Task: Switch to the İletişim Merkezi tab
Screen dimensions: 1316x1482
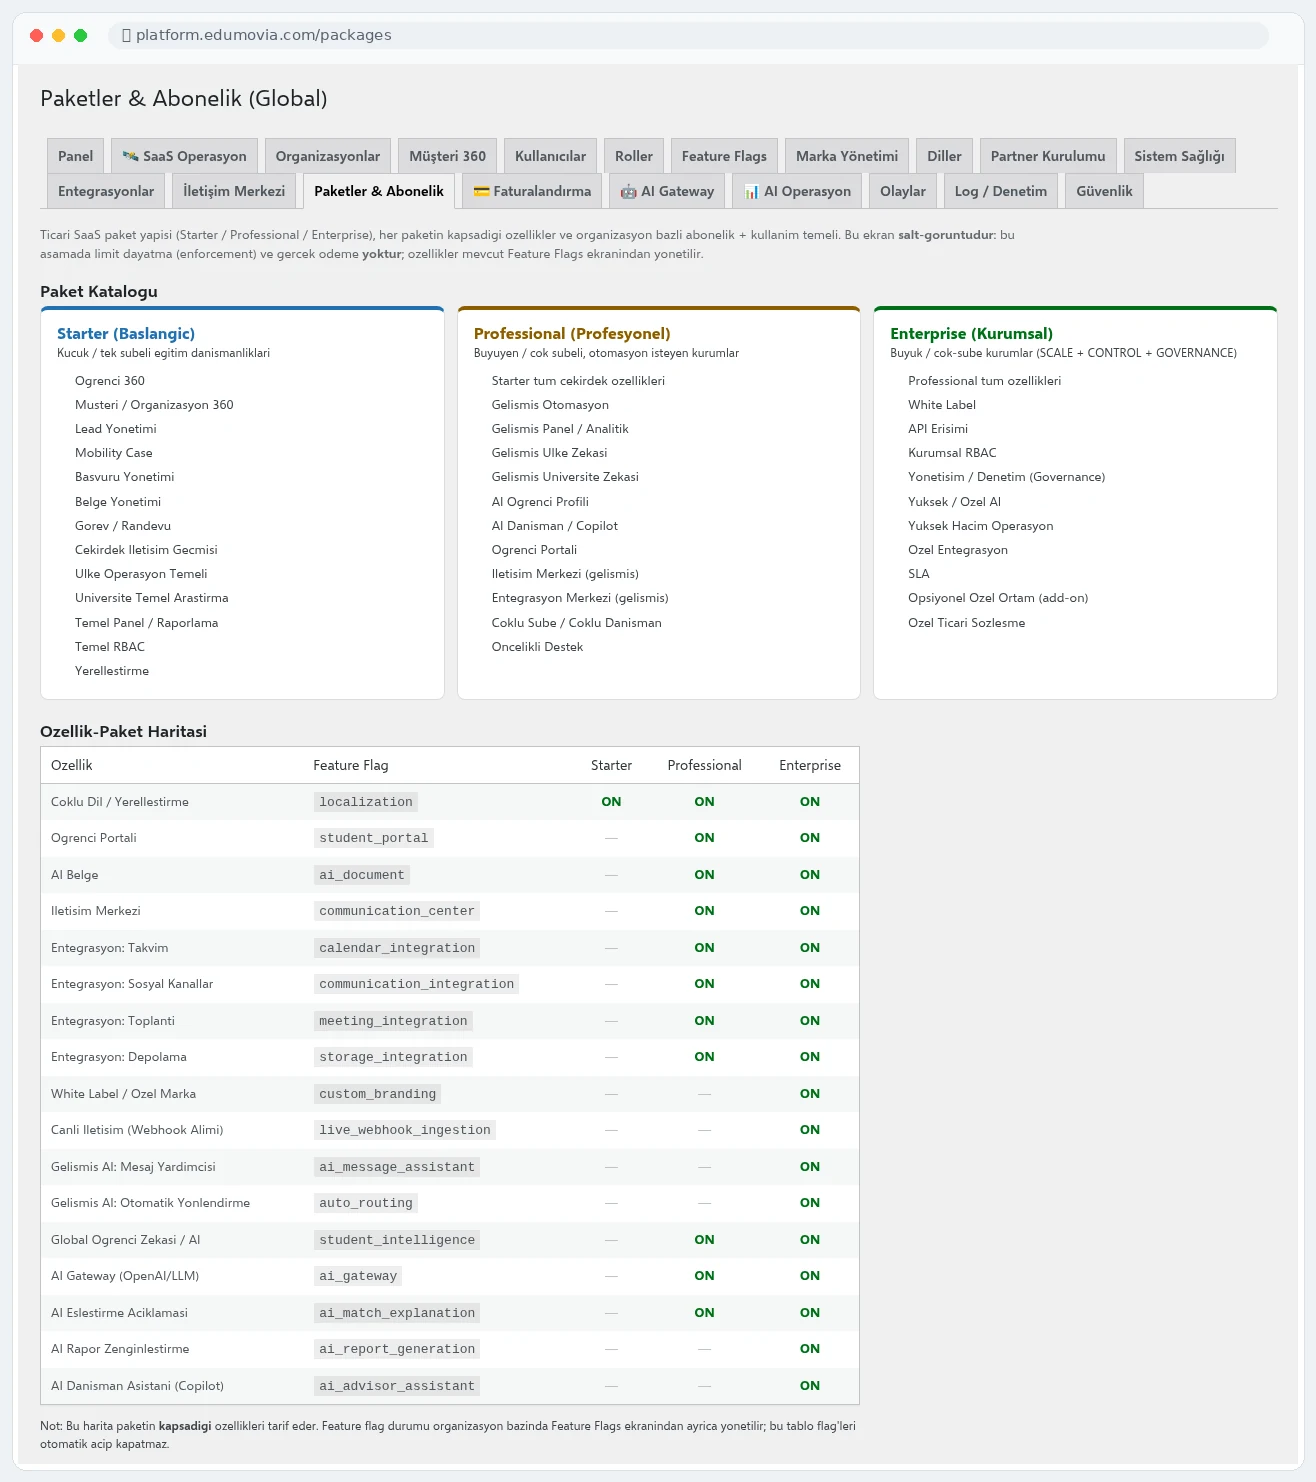Action: click(234, 191)
